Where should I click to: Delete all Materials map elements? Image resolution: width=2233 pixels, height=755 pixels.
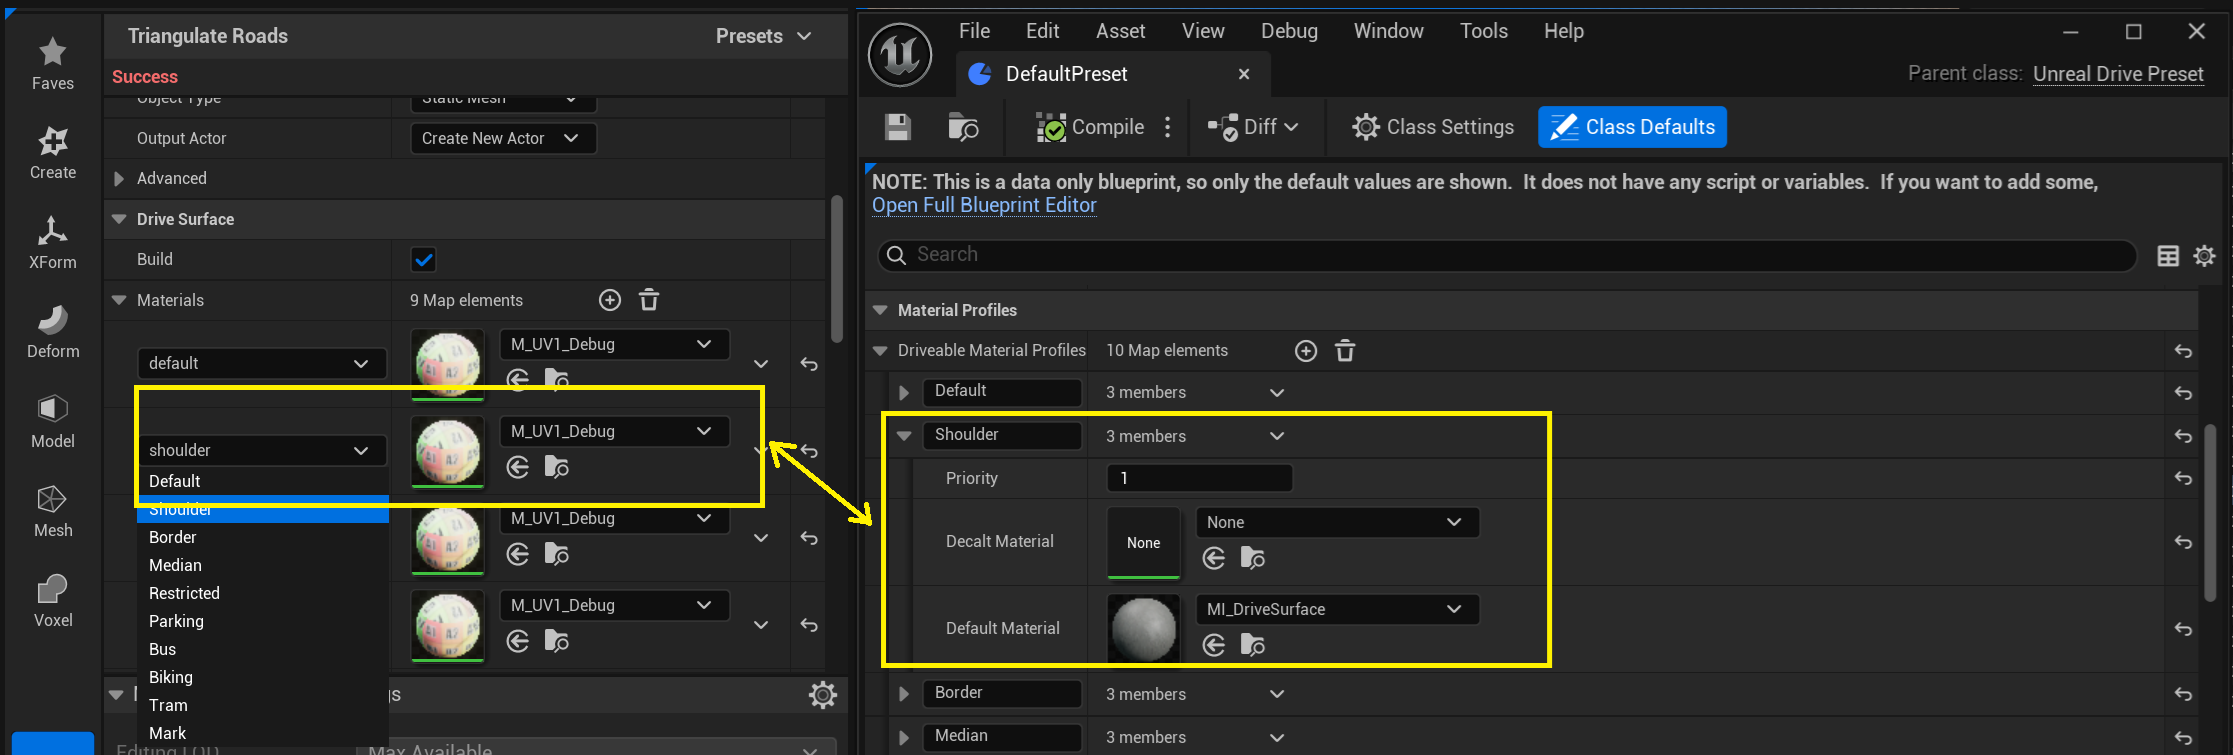pyautogui.click(x=649, y=300)
